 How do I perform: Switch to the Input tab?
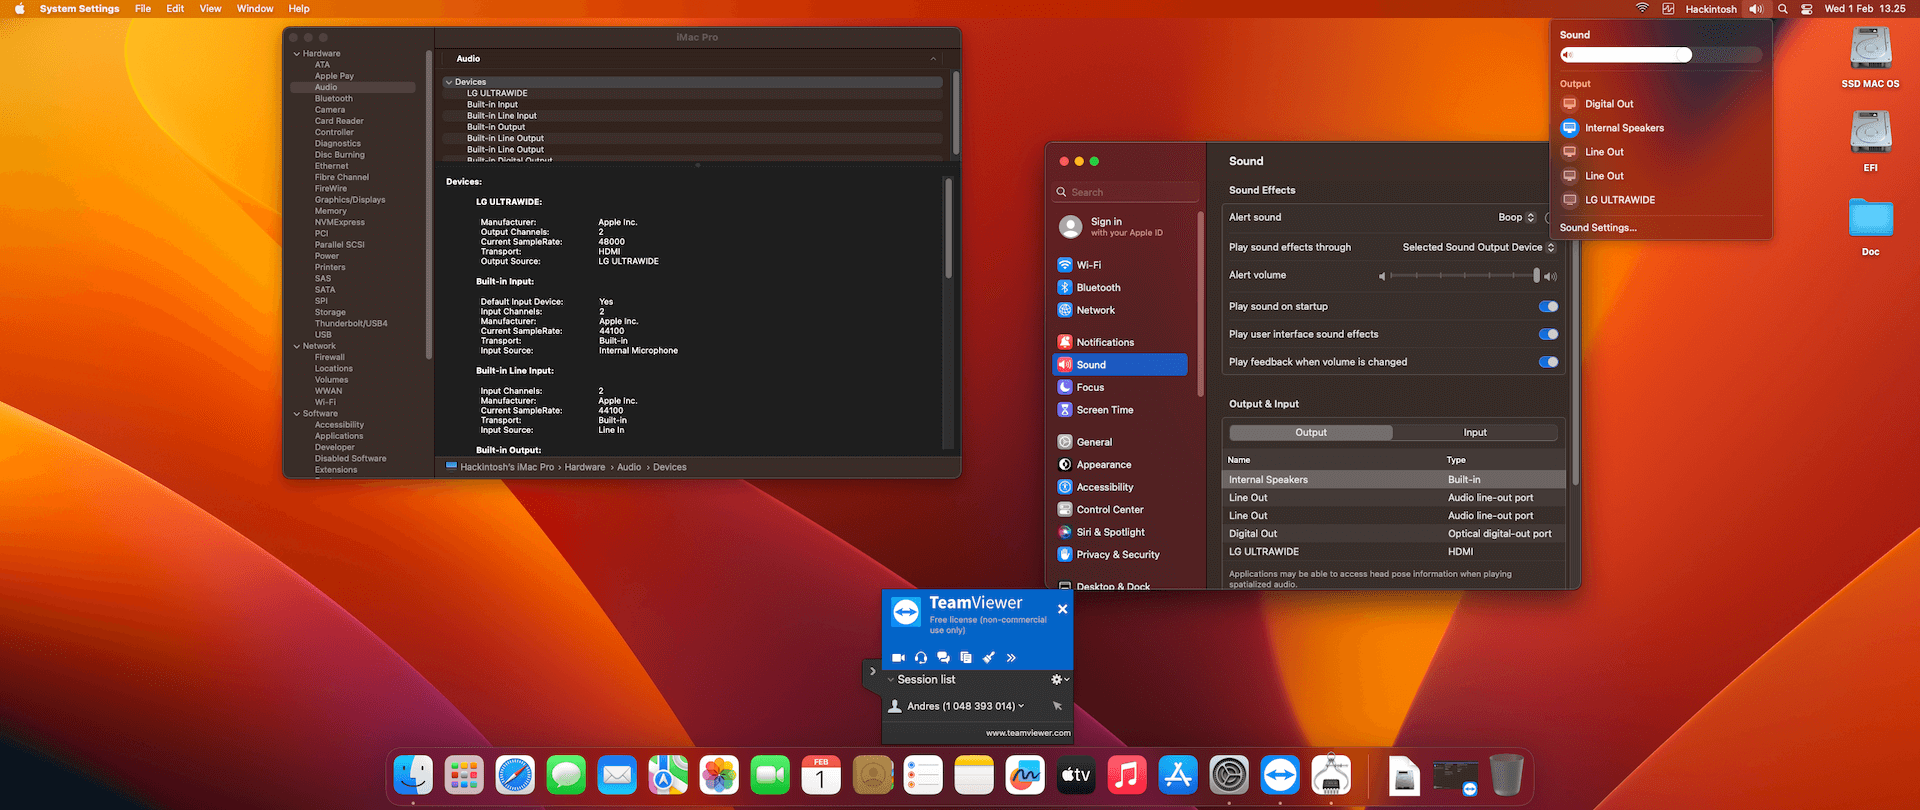coord(1475,433)
